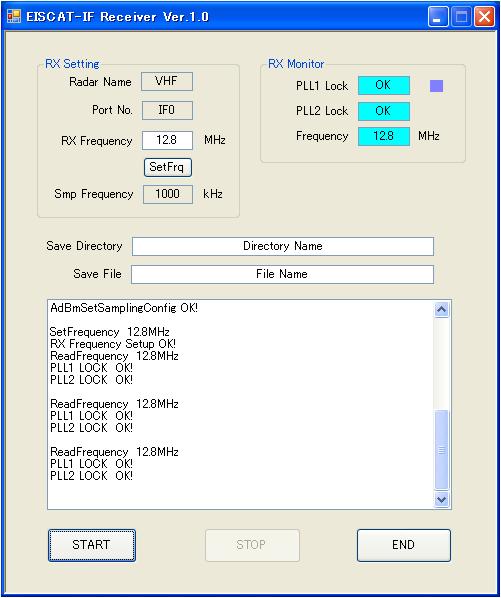Click the purple square status indicator
Screen dimensions: 501x598
click(x=437, y=86)
